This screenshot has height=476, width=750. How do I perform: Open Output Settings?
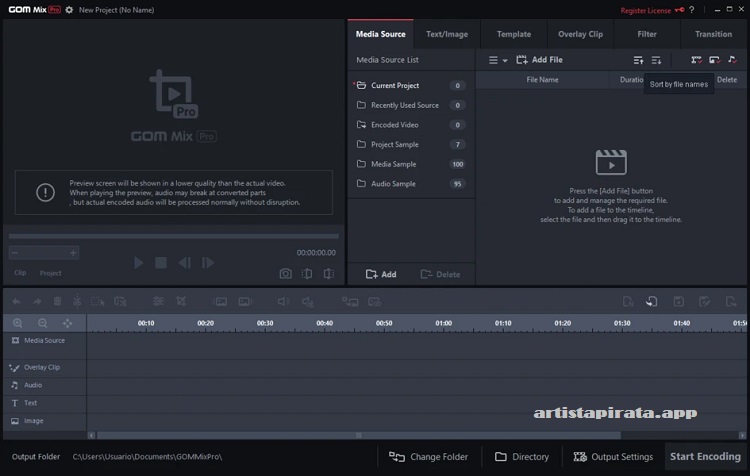click(613, 457)
